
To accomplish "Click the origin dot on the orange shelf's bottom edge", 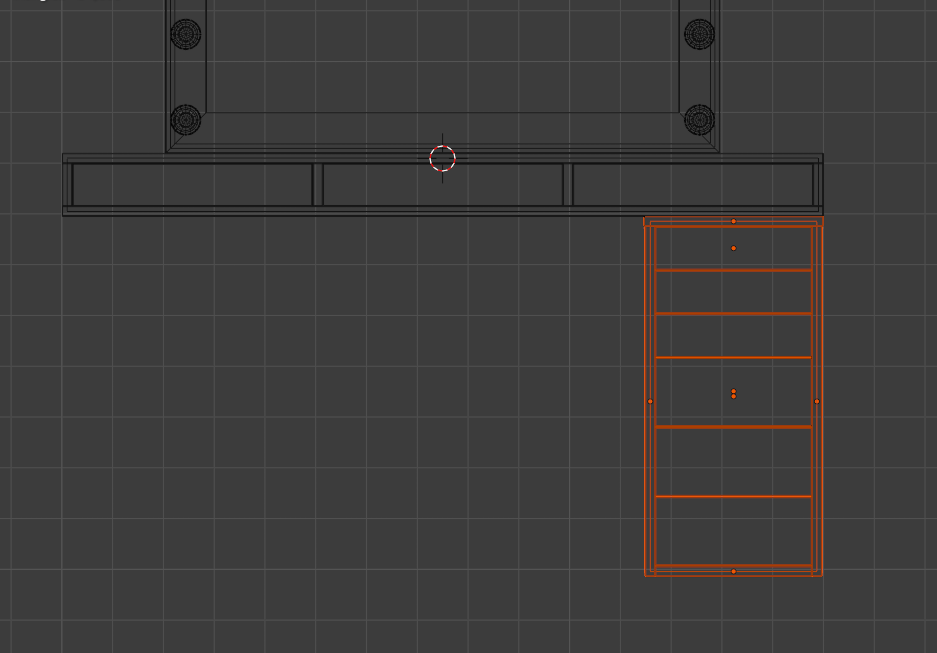I will (734, 572).
